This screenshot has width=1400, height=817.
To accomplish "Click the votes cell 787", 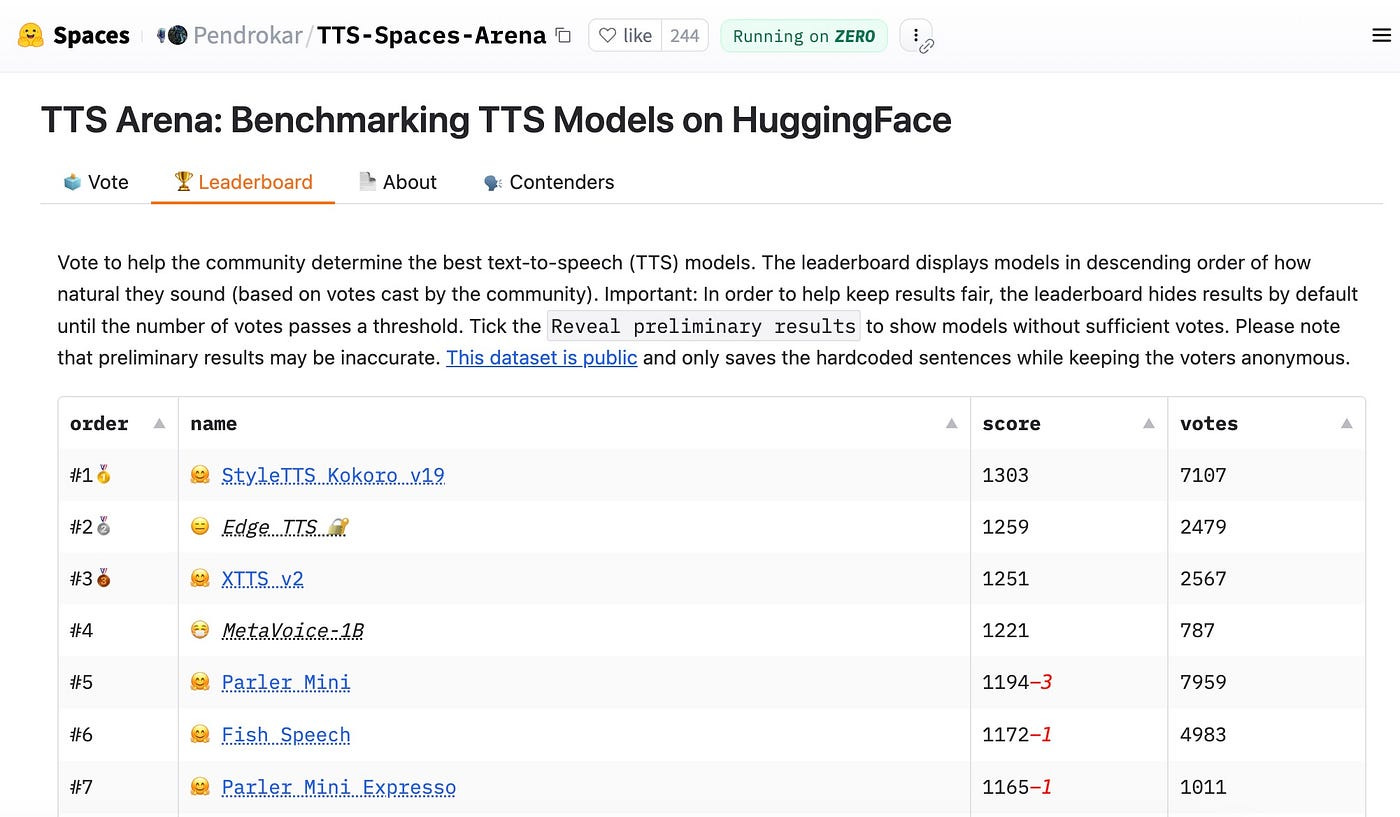I will click(x=1267, y=631).
